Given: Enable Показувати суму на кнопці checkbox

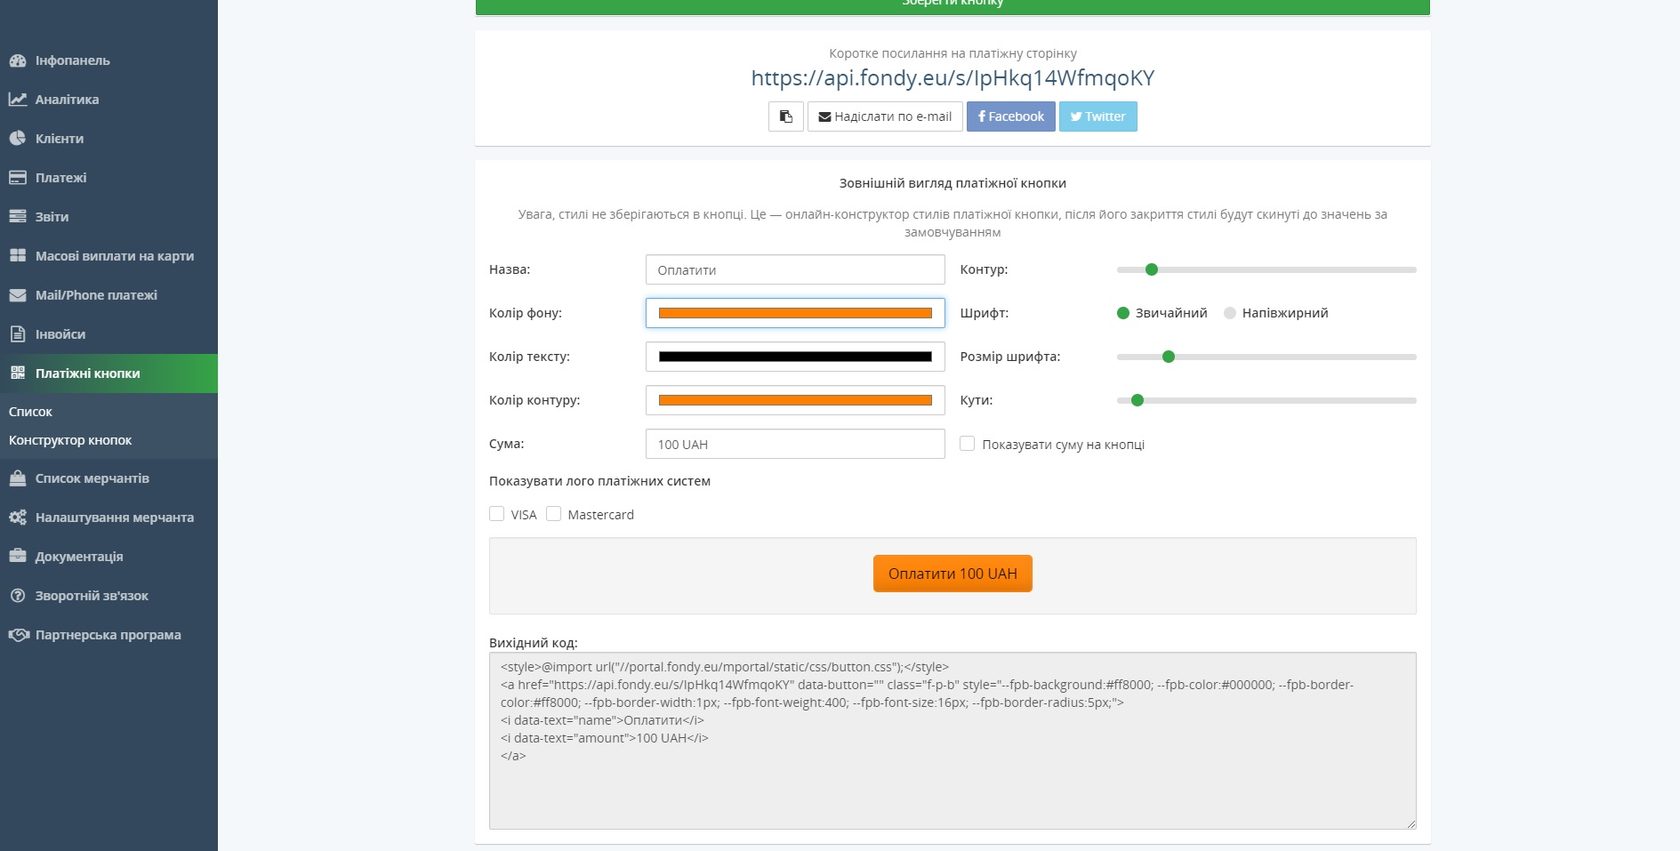Looking at the screenshot, I should [967, 444].
